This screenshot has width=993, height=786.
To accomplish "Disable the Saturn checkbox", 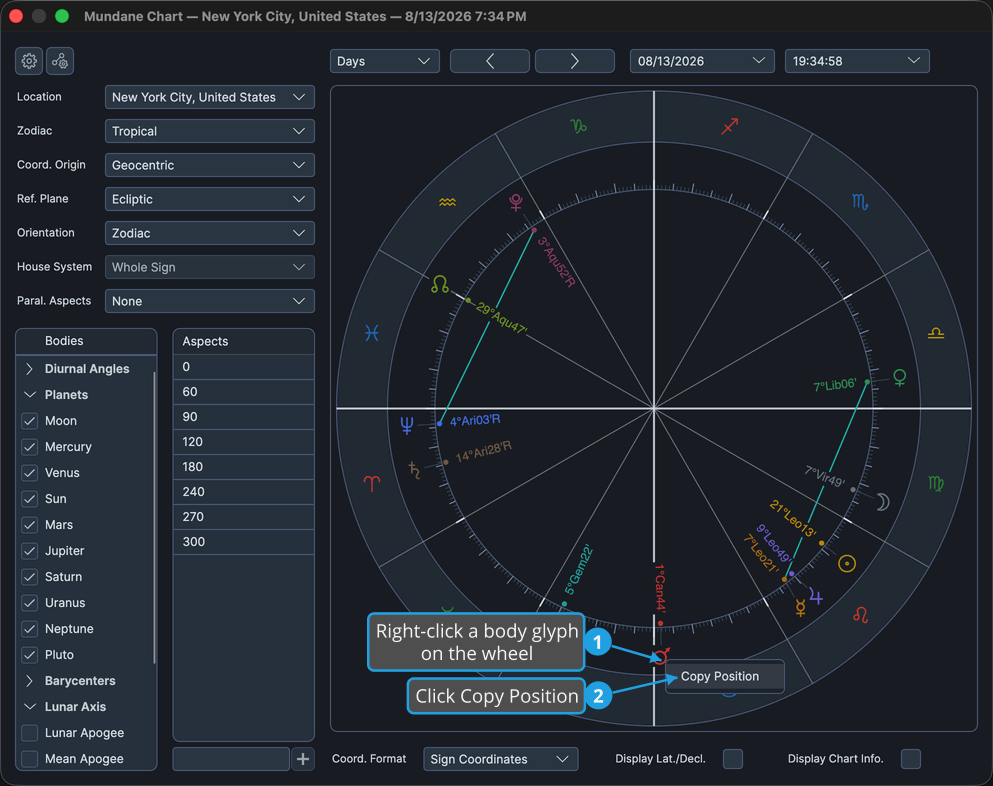I will 29,576.
